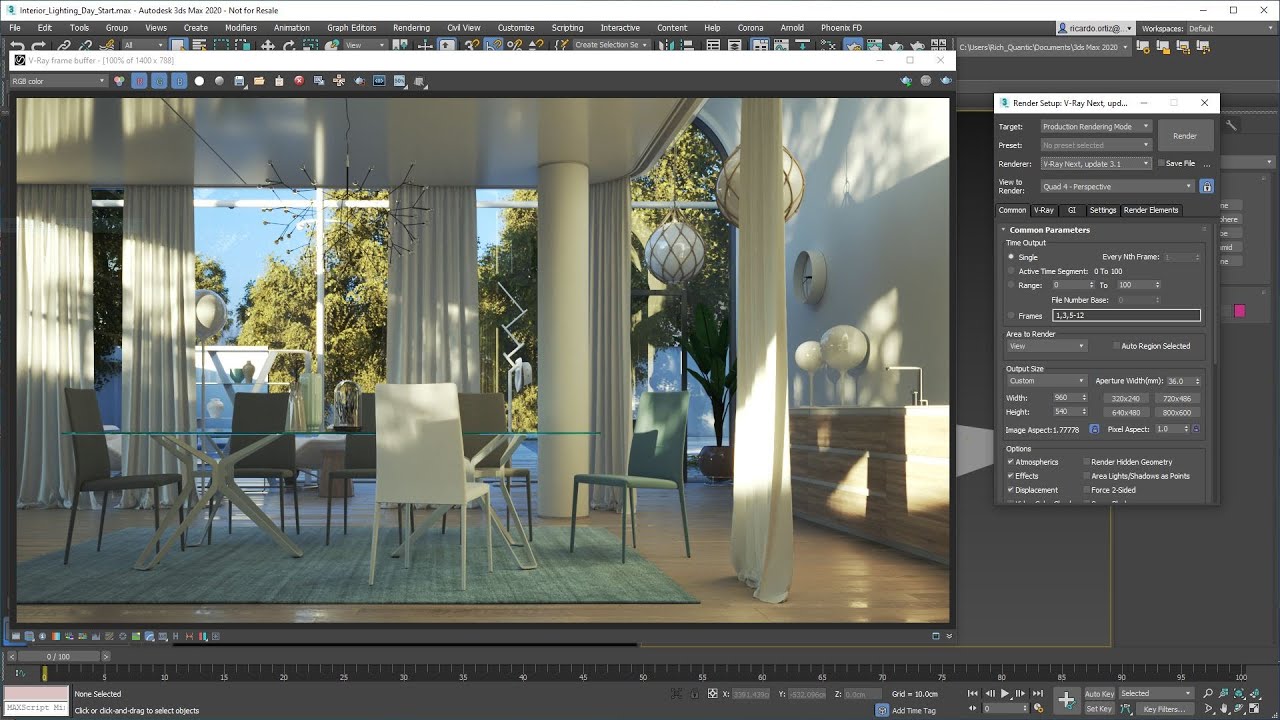This screenshot has width=1280, height=720.
Task: Switch to alpha channel white circle icon
Action: (199, 81)
